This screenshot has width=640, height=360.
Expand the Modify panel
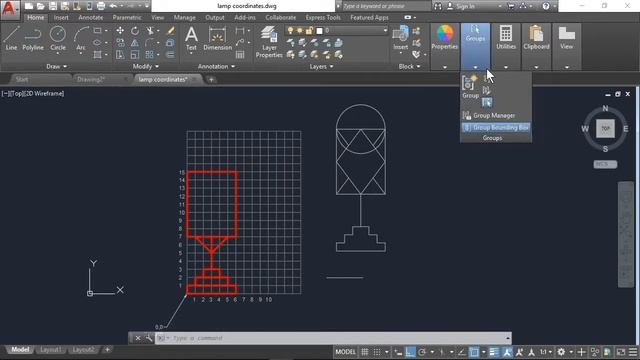coord(146,66)
